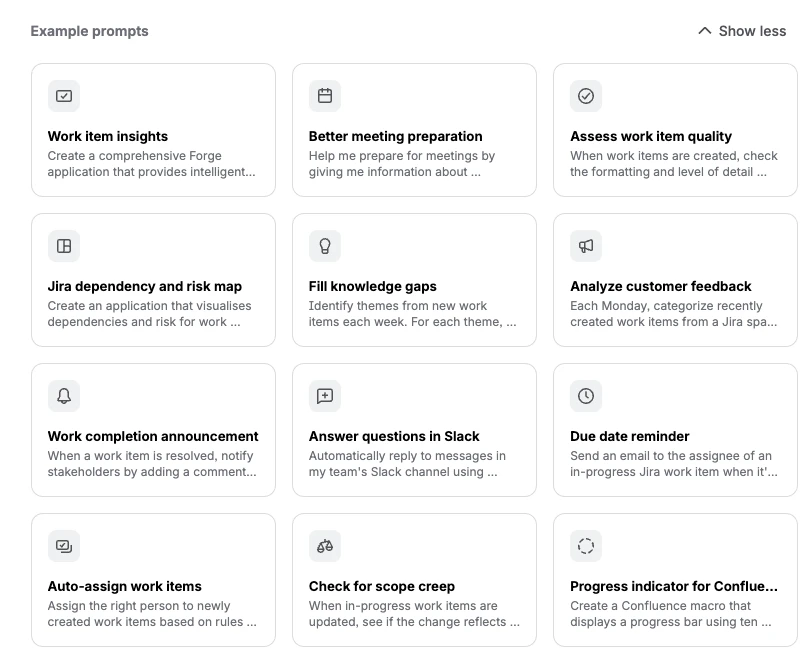805x653 pixels.
Task: Click the bell icon on Work completion announcement
Action: 64,396
